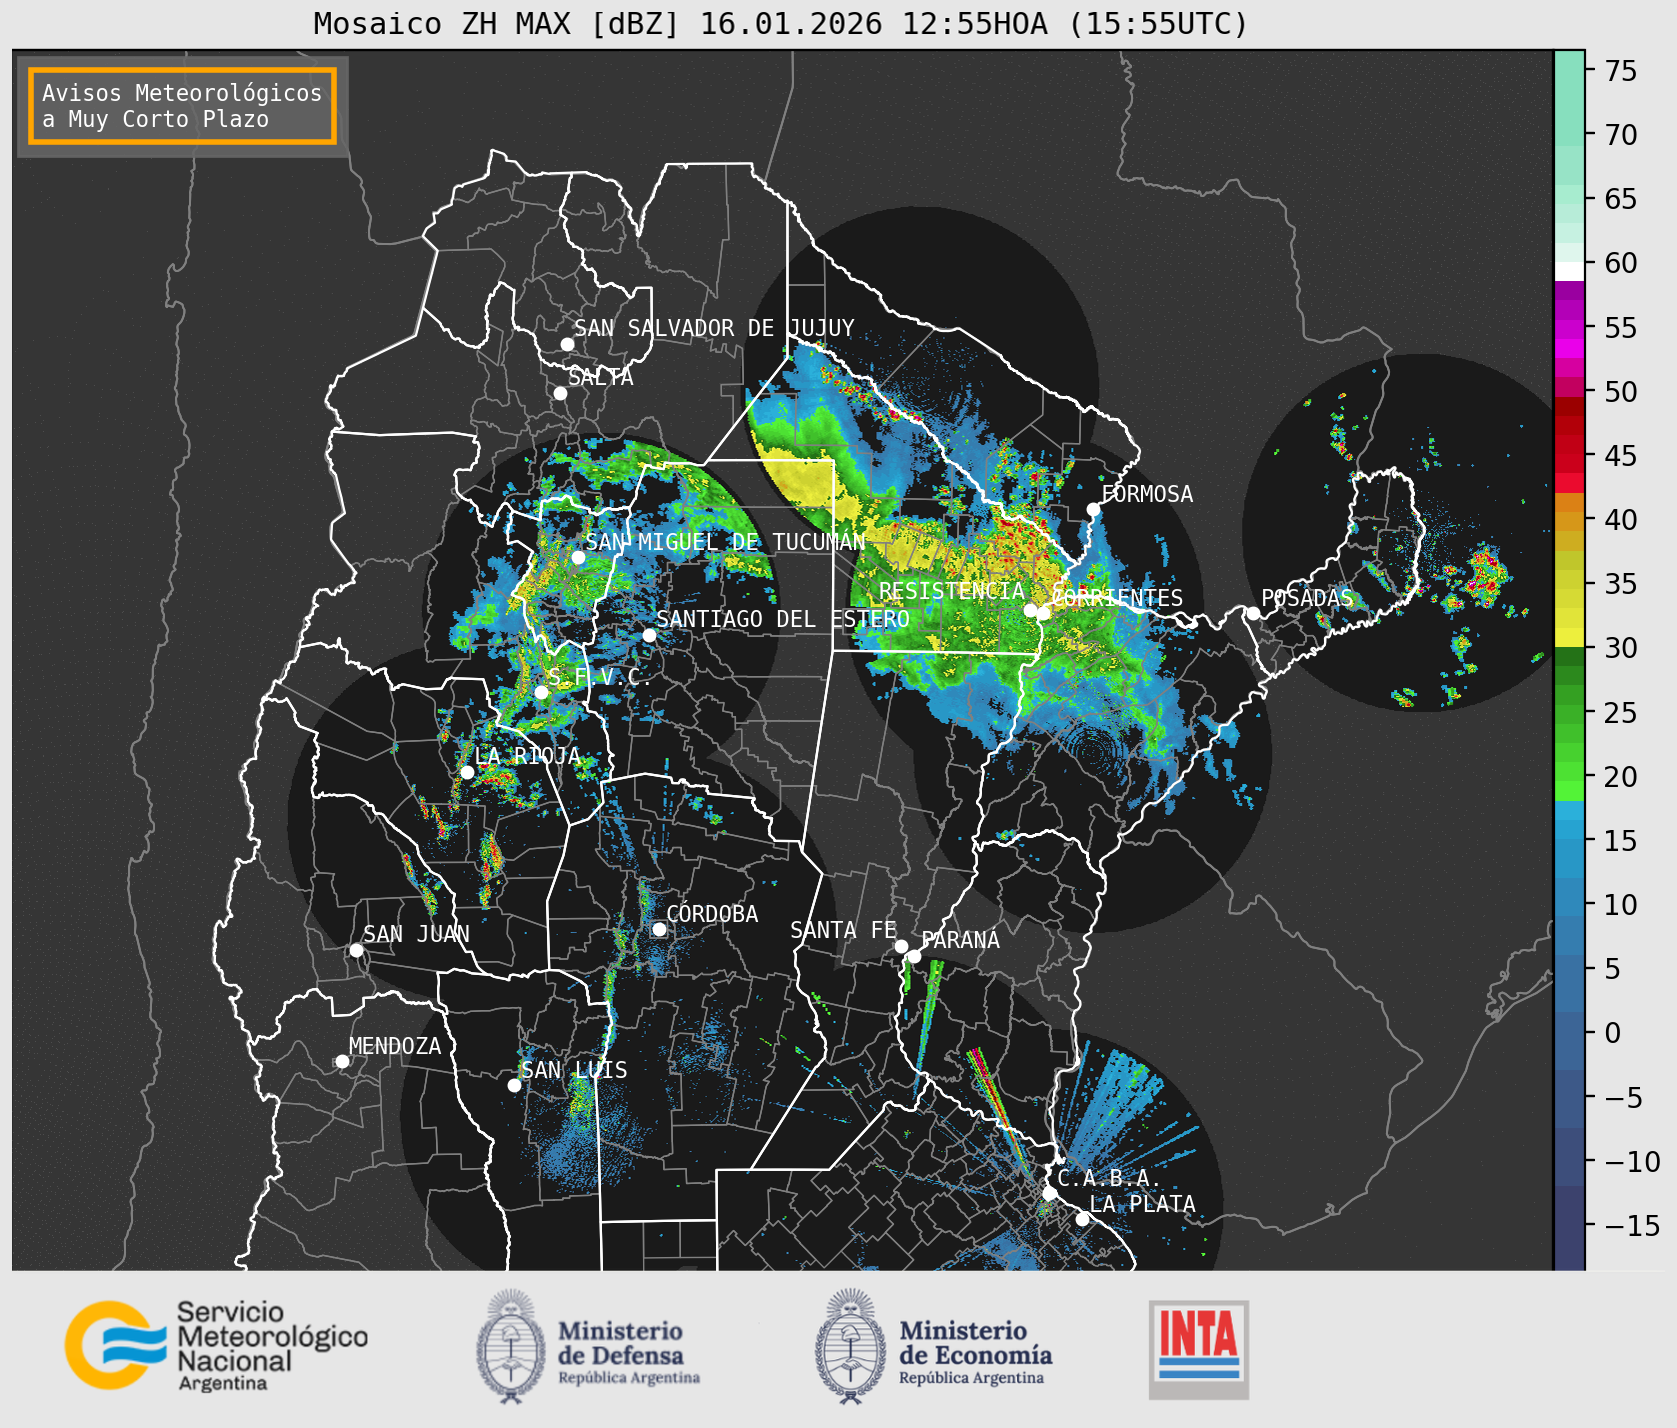Select the S.F.V.C. city marker
The width and height of the screenshot is (1677, 1428).
[541, 692]
